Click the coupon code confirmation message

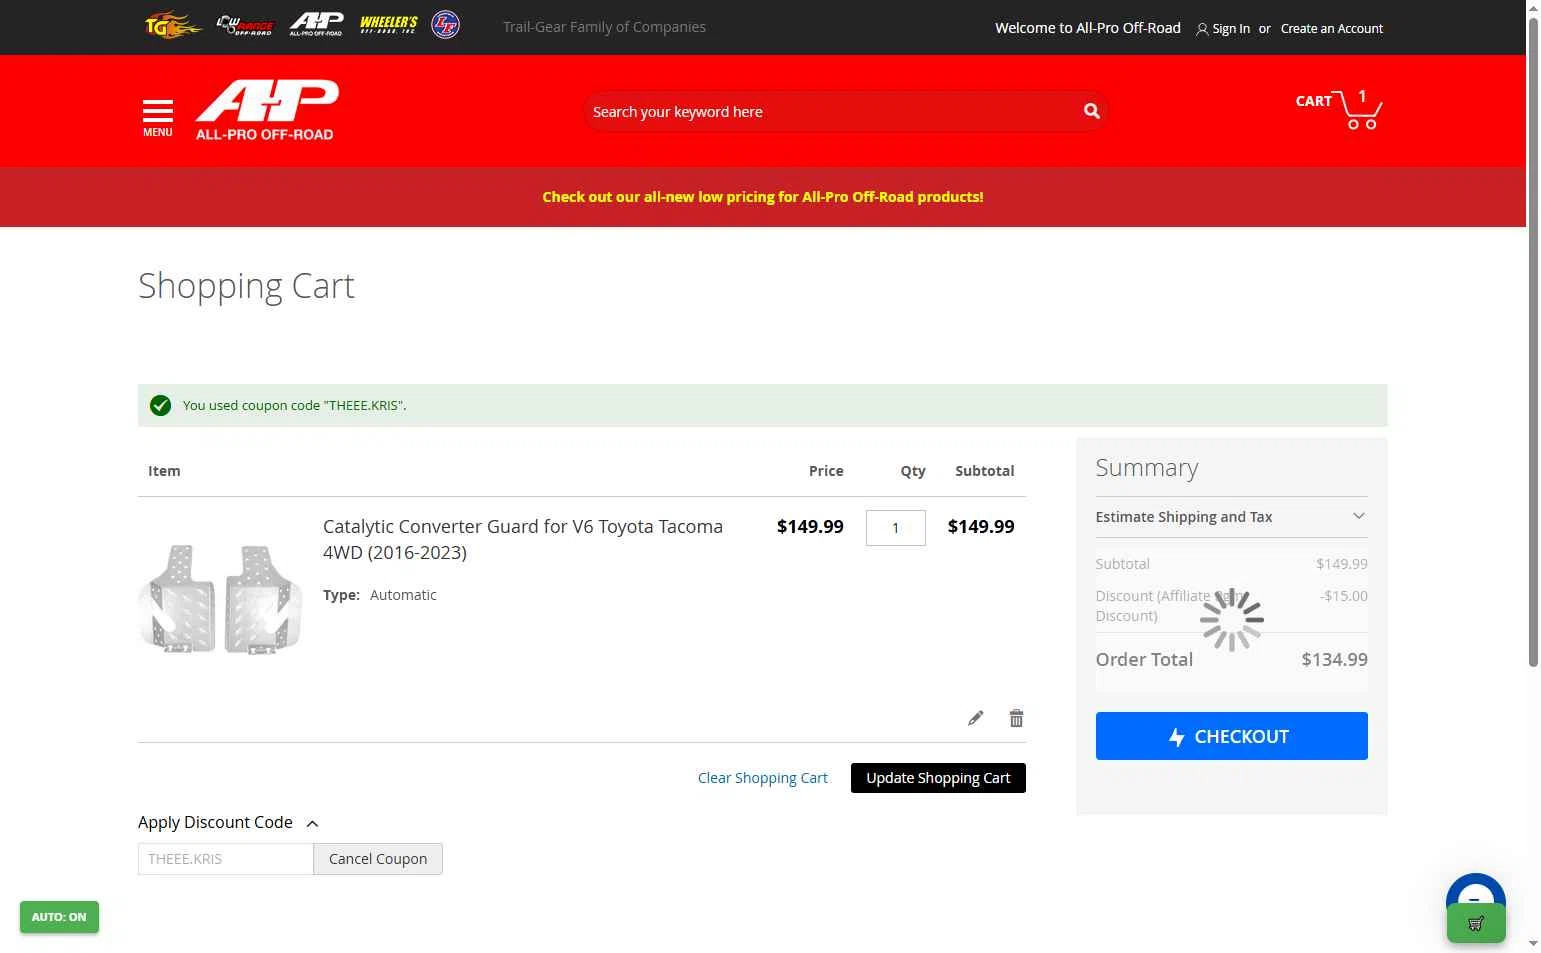click(x=294, y=405)
